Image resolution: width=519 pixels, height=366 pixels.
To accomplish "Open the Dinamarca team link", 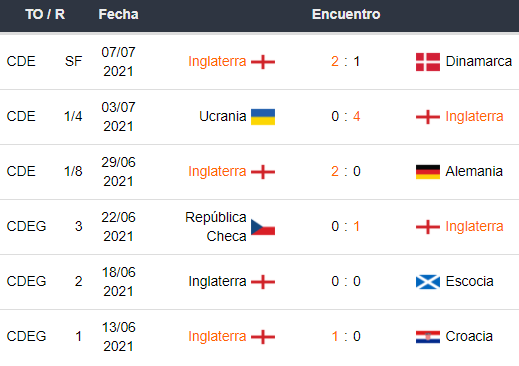I will point(479,61).
